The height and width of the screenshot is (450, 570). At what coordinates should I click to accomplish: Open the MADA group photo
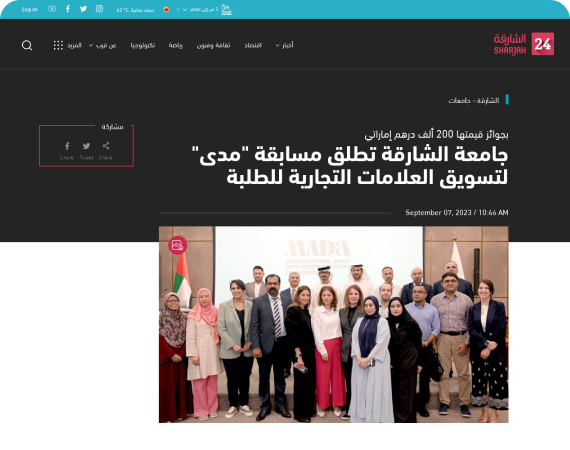334,324
